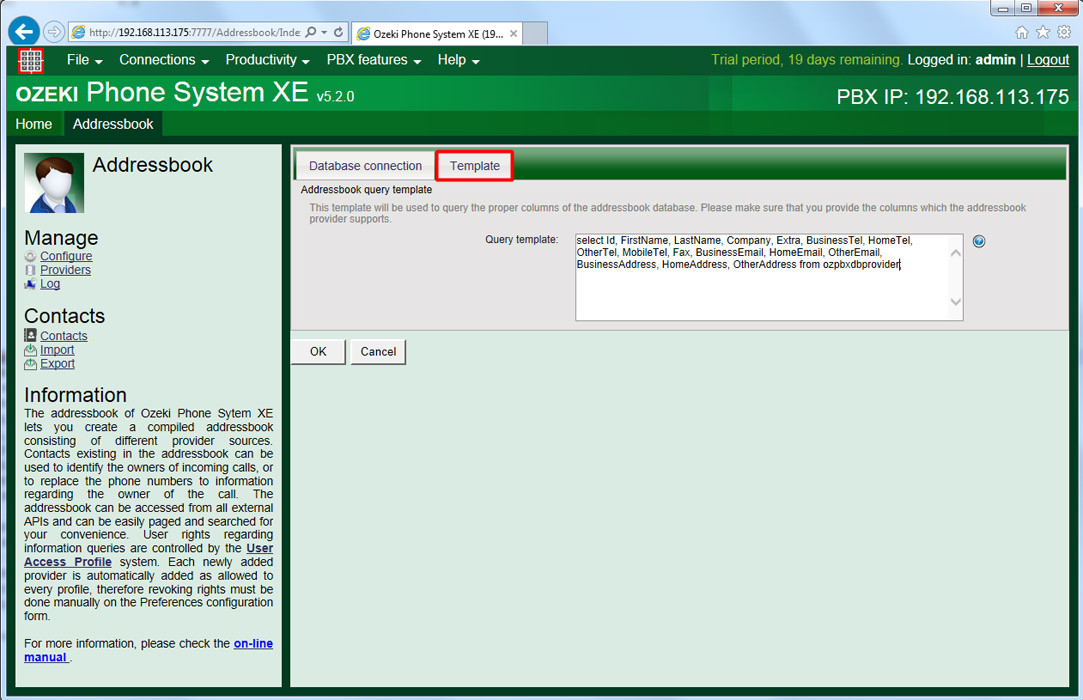
Task: Open browser tools gear icon
Action: coord(1064,32)
